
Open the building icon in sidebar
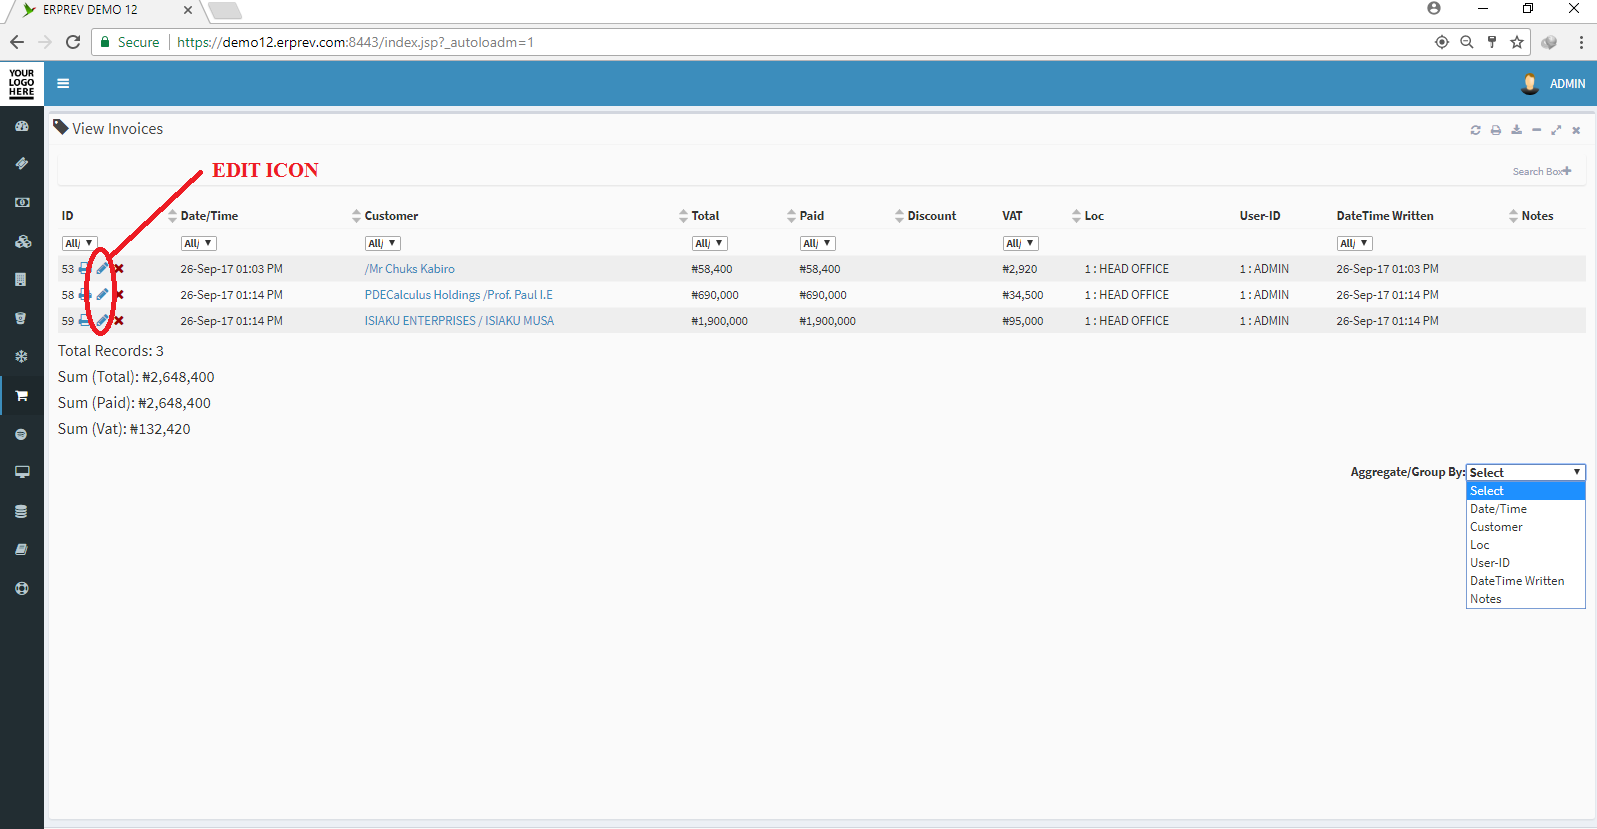(x=21, y=279)
